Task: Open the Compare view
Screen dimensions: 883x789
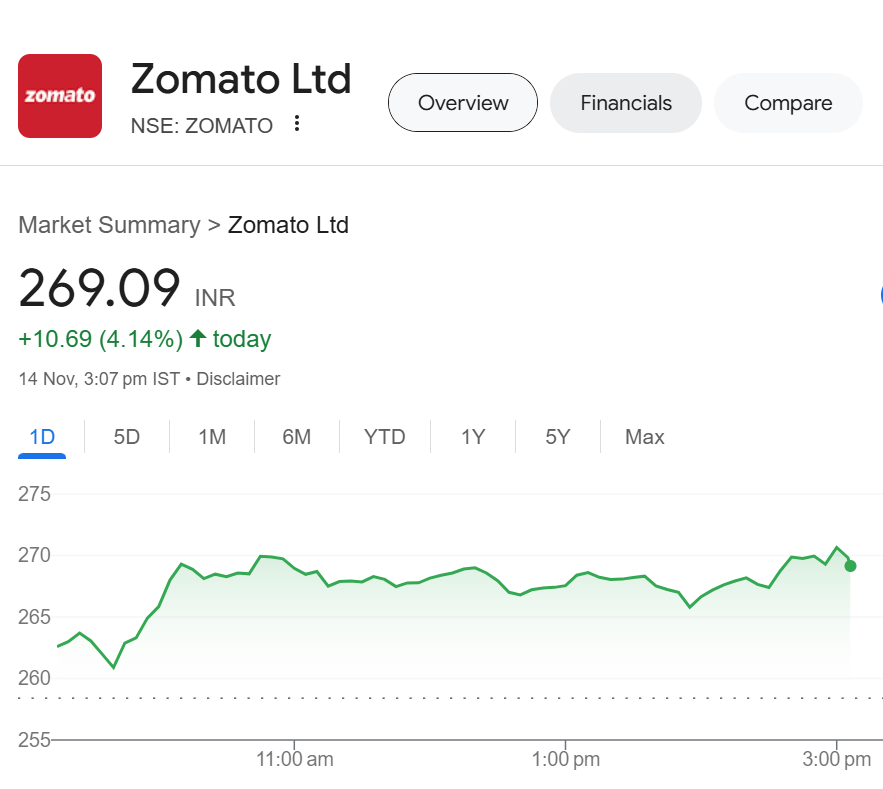Action: (x=788, y=102)
